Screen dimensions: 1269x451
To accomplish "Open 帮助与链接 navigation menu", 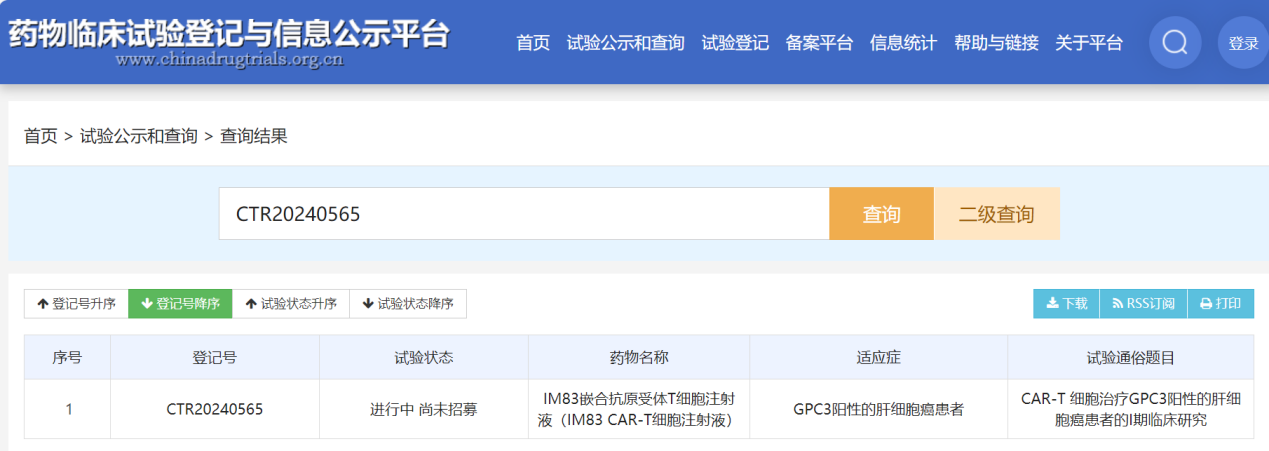I will coord(996,43).
